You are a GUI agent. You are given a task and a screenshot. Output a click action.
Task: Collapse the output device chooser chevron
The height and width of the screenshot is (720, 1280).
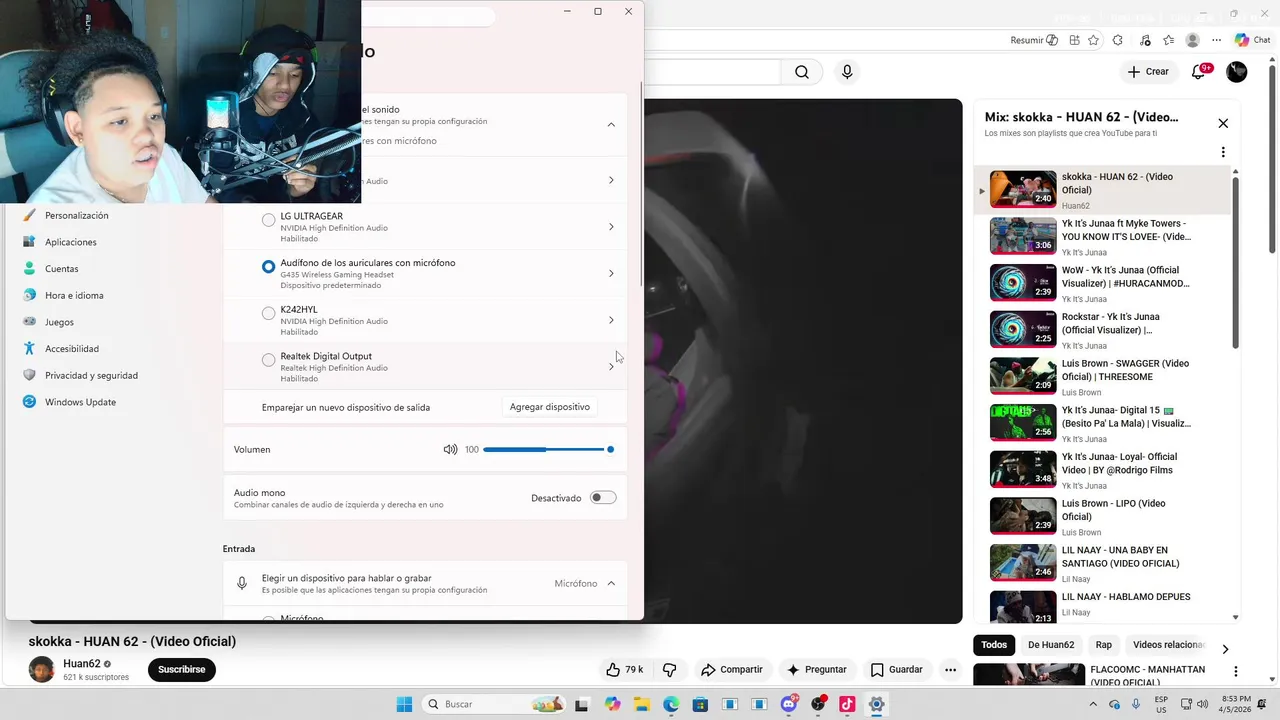tap(611, 124)
